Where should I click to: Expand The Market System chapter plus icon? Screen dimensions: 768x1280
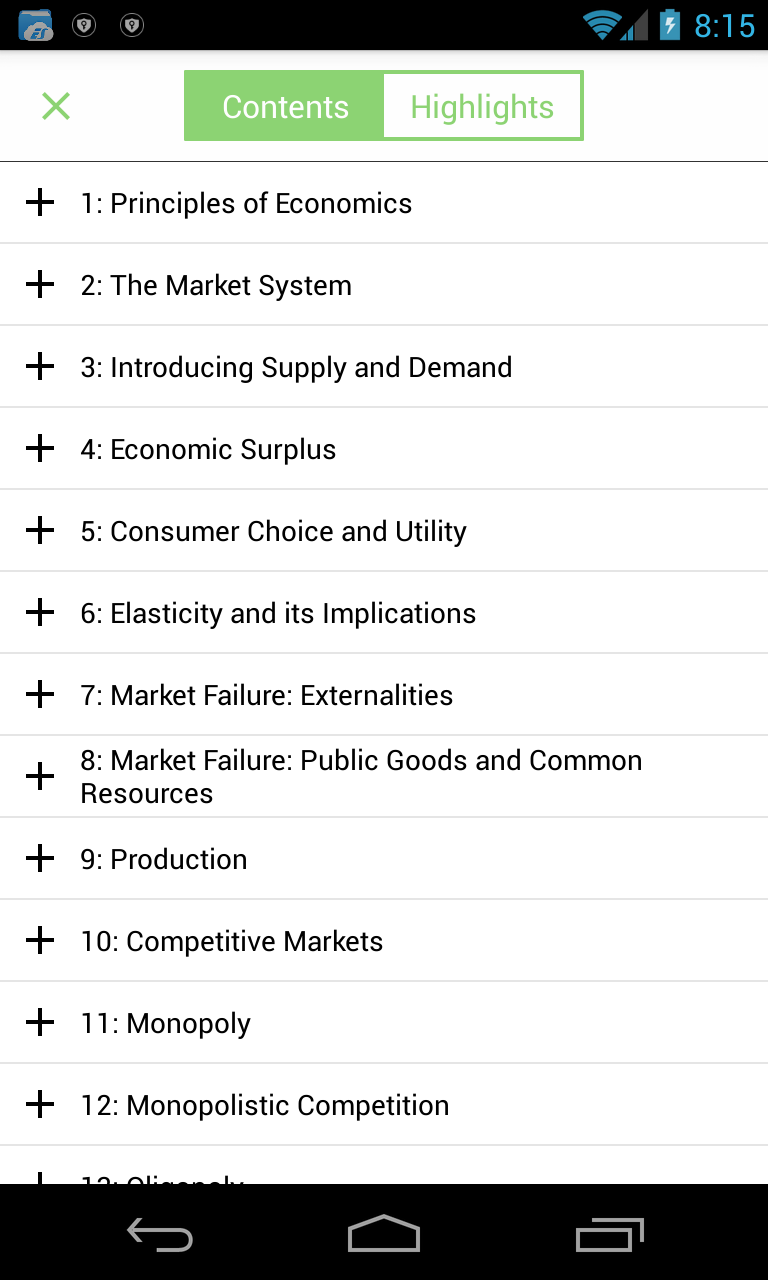pos(40,285)
